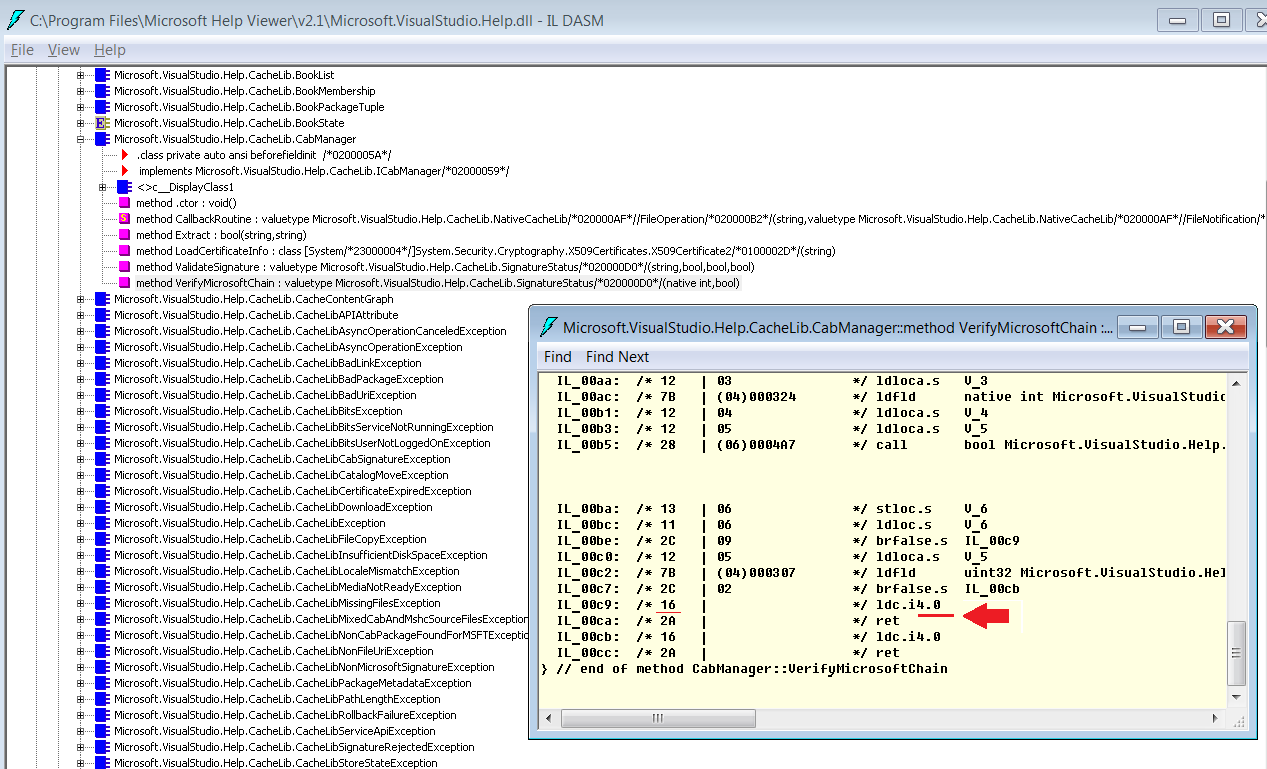Open the Help menu
Screen dimensions: 1267x769
[110, 50]
